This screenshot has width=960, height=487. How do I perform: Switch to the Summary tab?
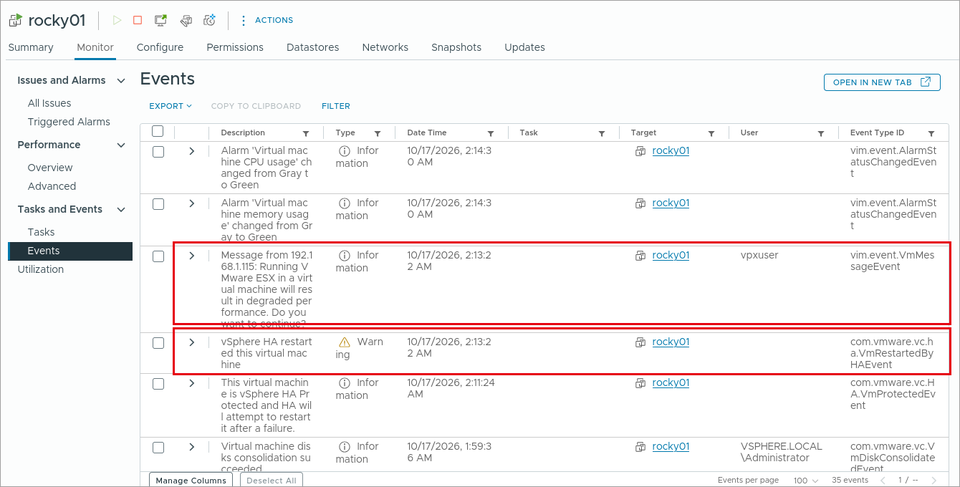(31, 47)
